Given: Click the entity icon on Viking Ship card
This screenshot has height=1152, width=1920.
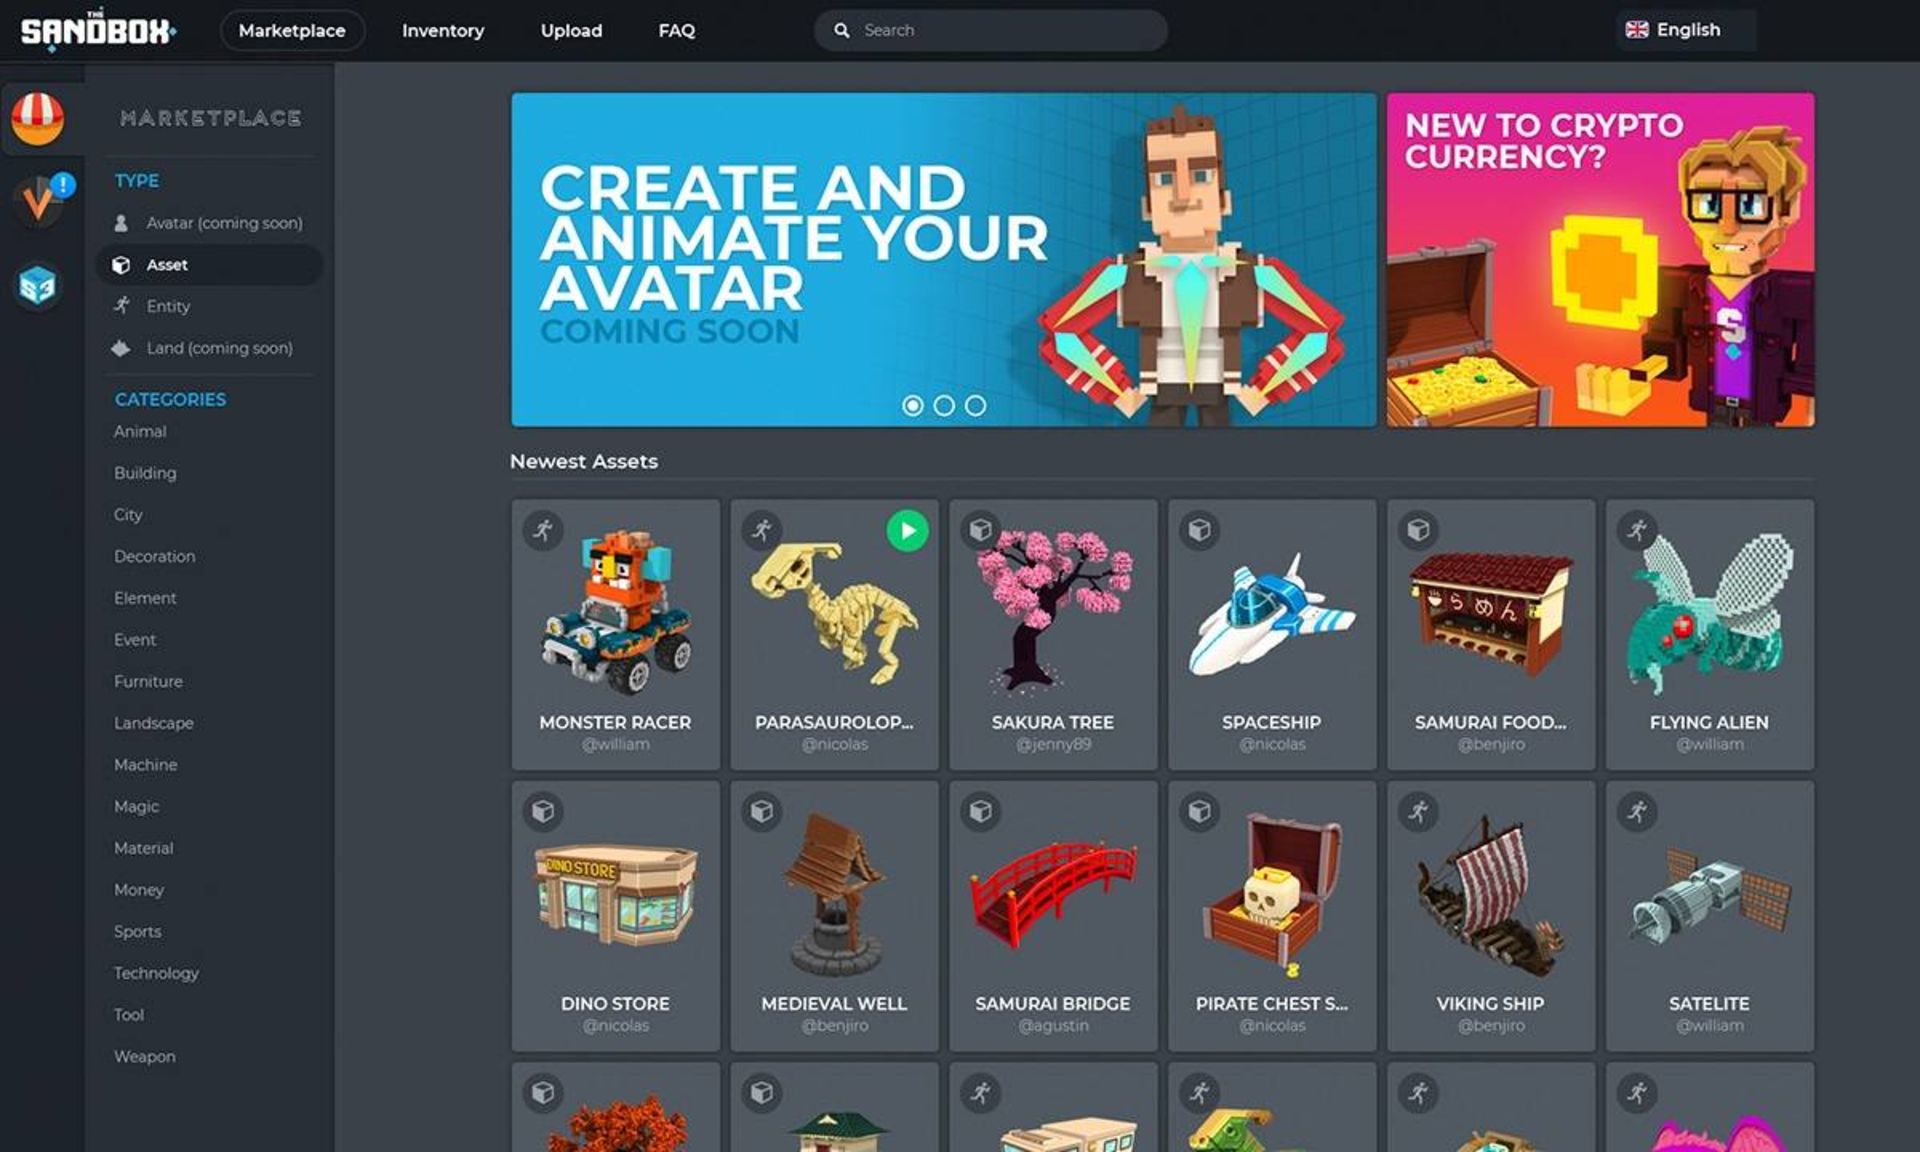Looking at the screenshot, I should 1418,811.
